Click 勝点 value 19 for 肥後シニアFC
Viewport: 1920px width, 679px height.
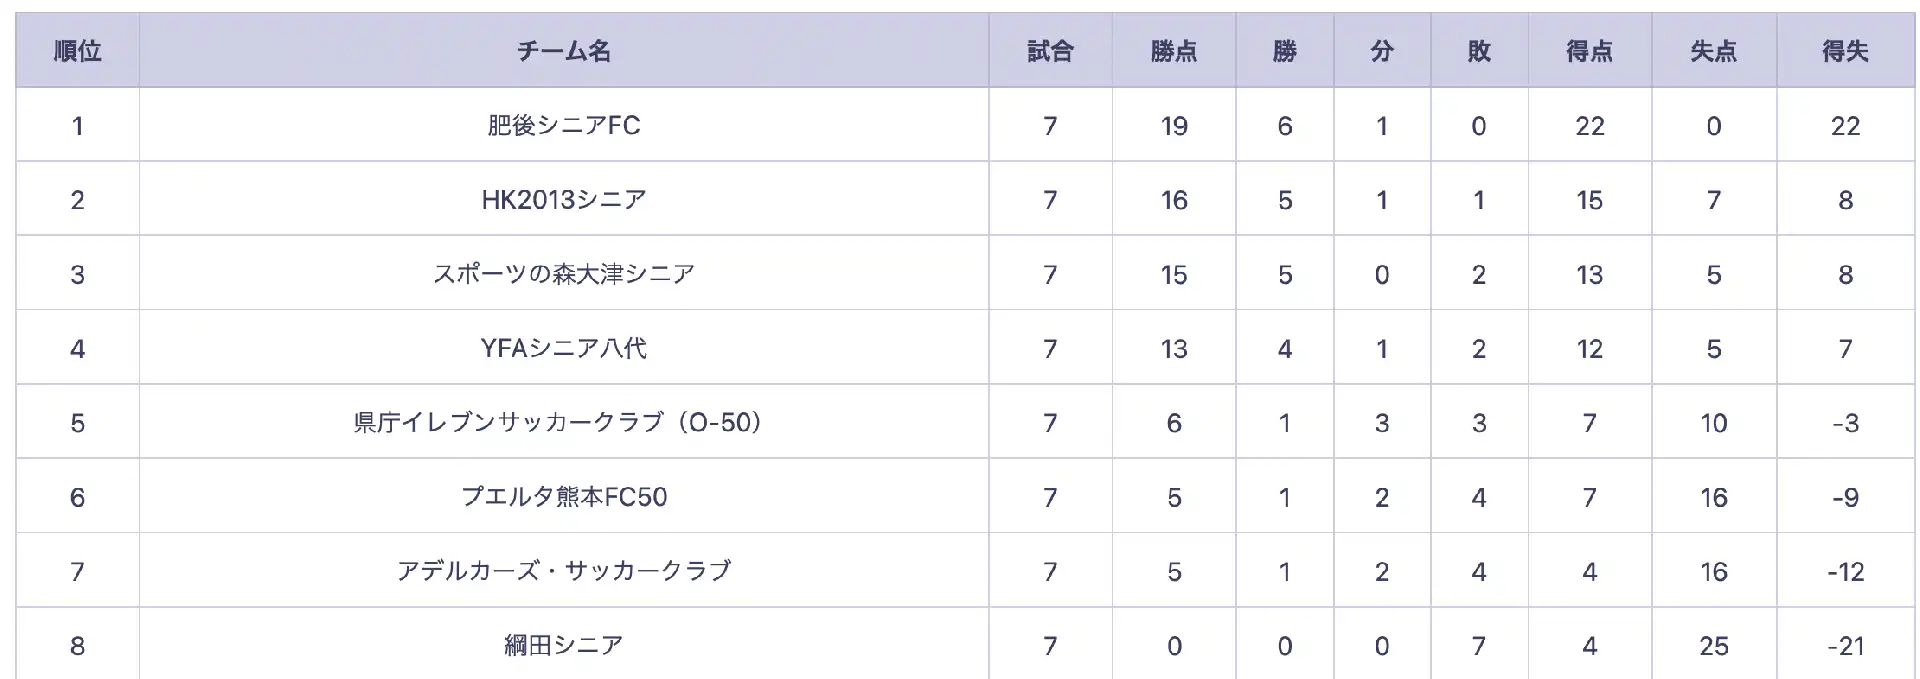1174,126
